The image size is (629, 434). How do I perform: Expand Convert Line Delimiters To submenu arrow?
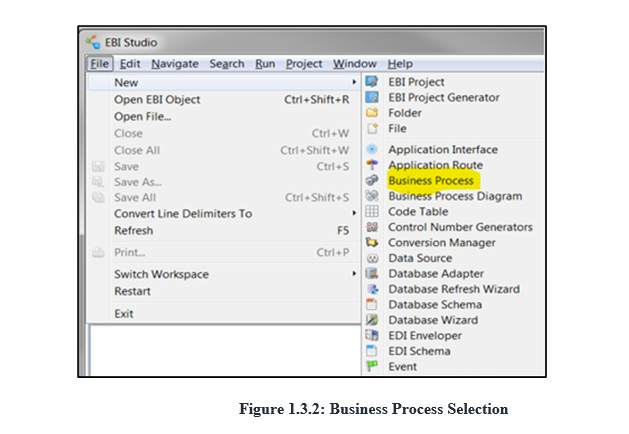coord(354,213)
